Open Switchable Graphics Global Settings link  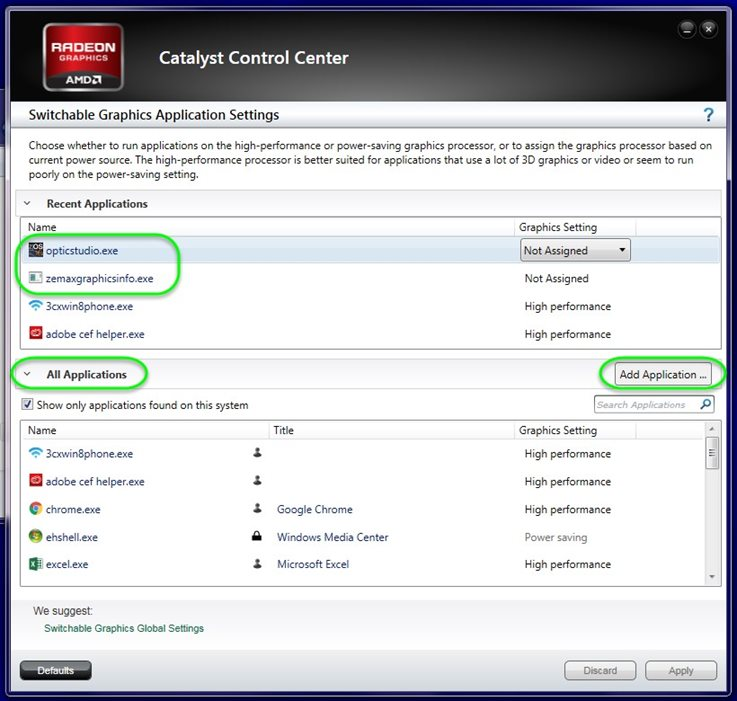124,628
